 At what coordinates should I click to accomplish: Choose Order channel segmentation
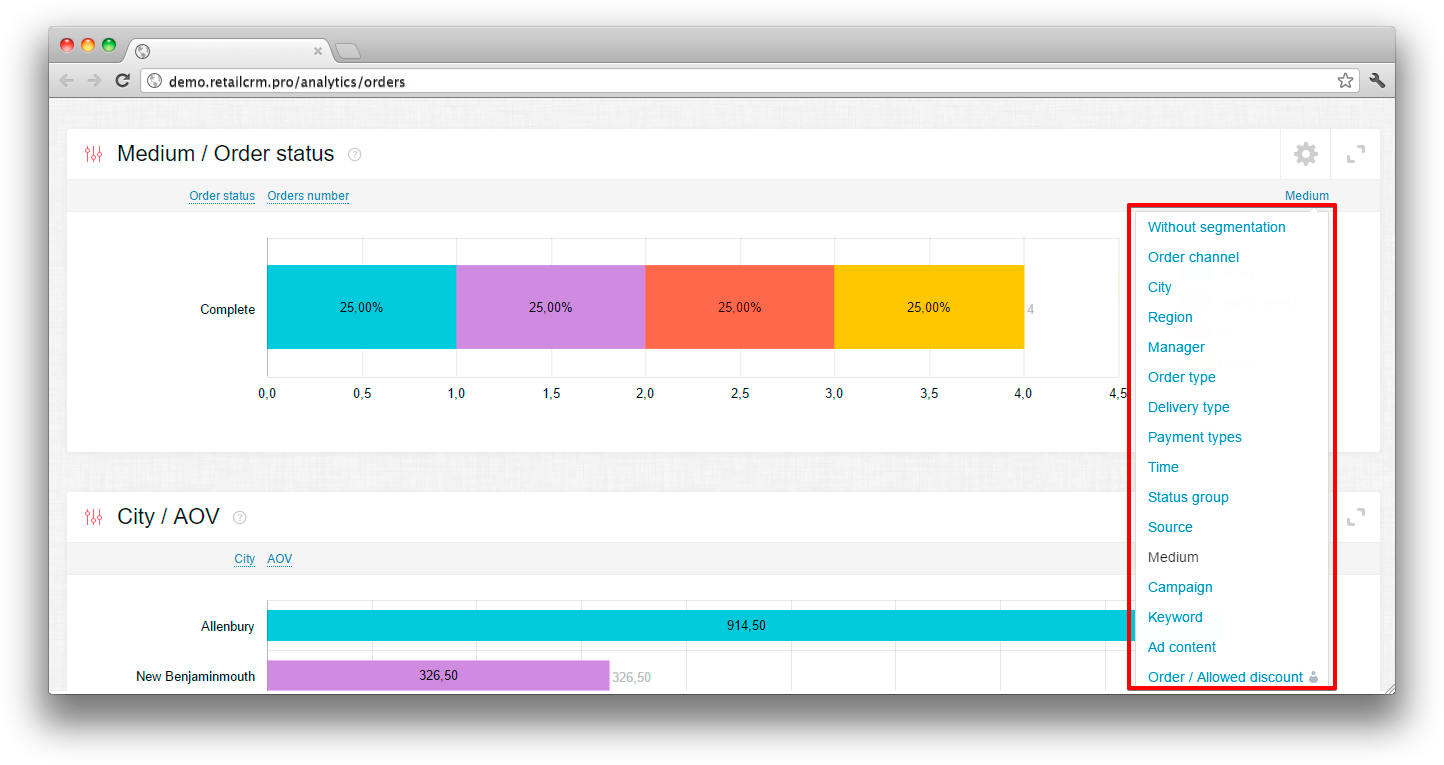tap(1193, 257)
